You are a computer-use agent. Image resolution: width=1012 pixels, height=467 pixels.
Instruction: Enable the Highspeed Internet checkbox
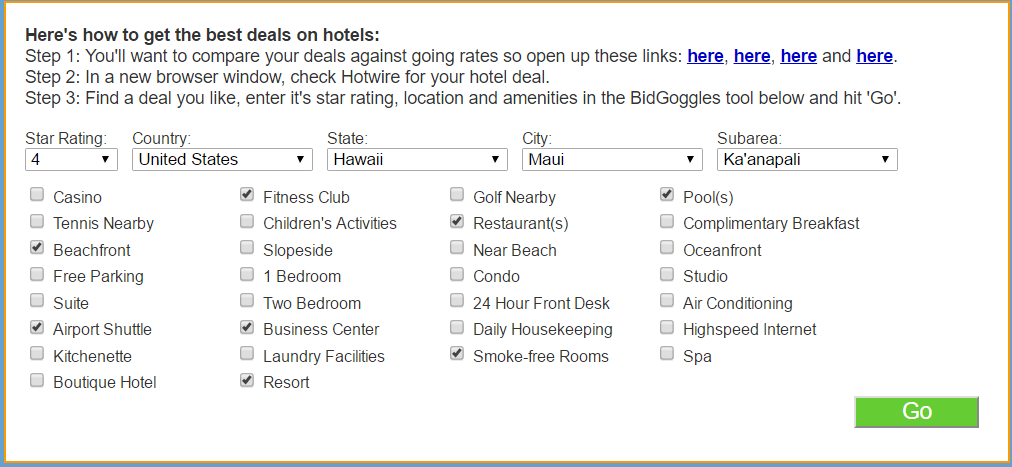click(x=667, y=328)
